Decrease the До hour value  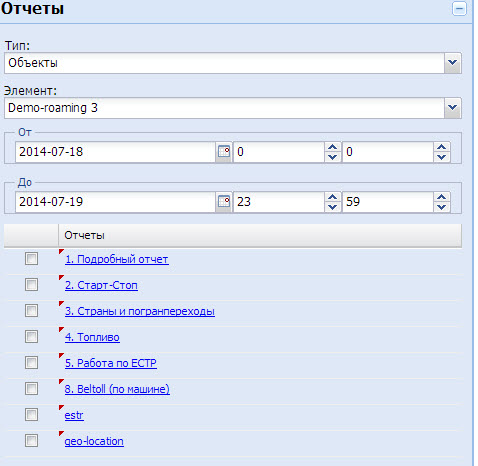(x=332, y=207)
